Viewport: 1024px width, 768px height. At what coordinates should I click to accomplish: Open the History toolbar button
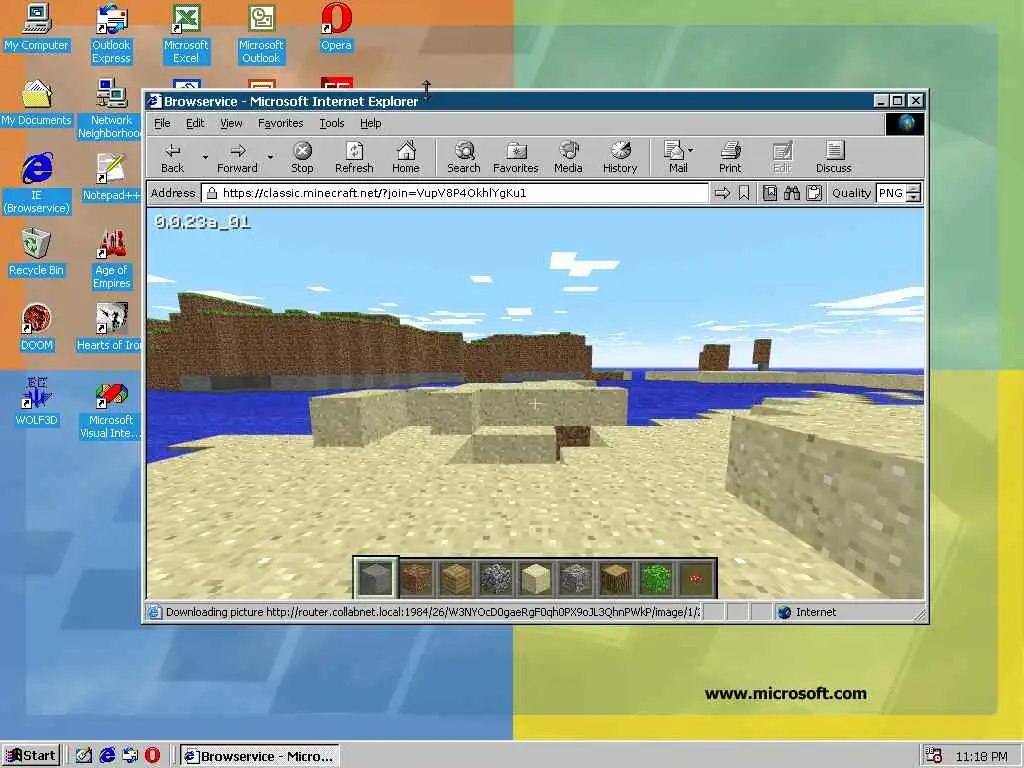point(620,158)
